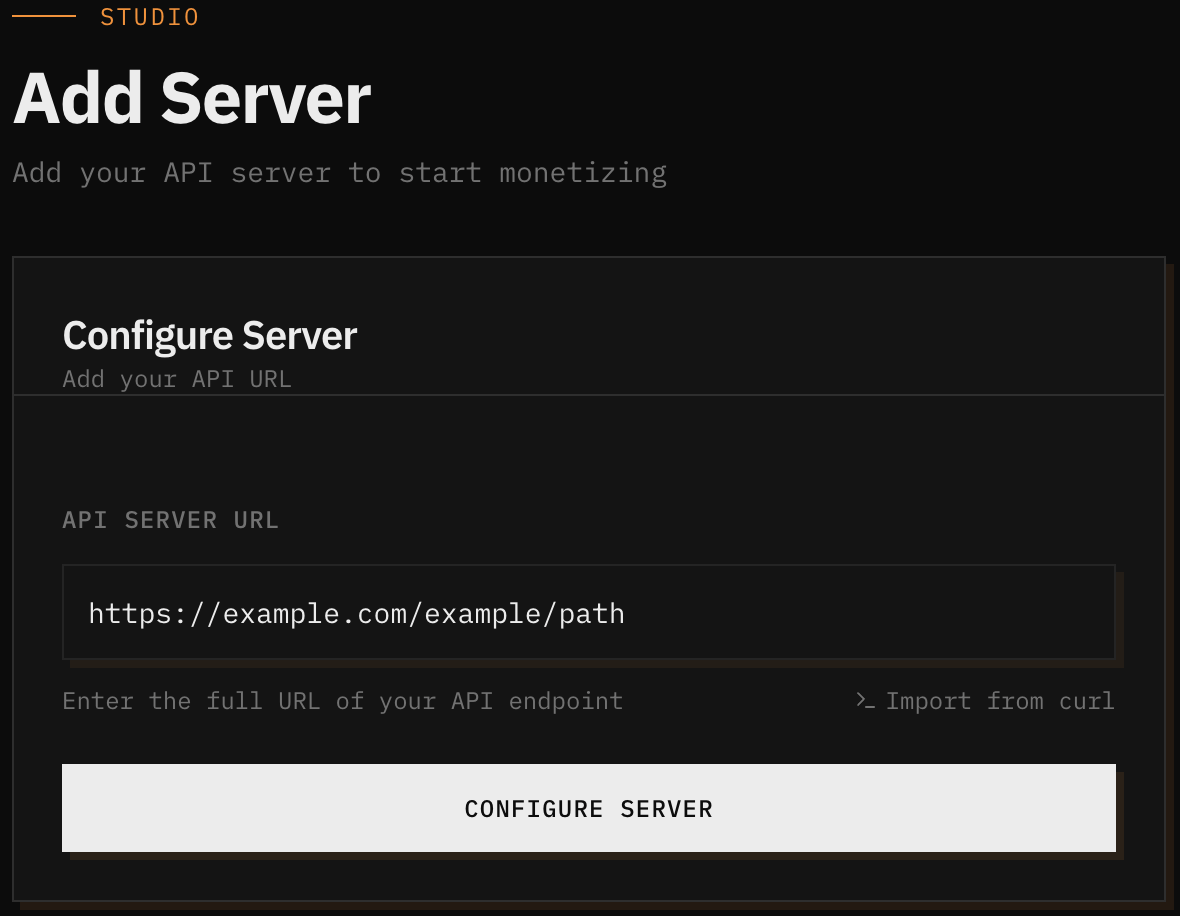This screenshot has width=1180, height=916.
Task: Open Import from curl link
Action: click(985, 701)
